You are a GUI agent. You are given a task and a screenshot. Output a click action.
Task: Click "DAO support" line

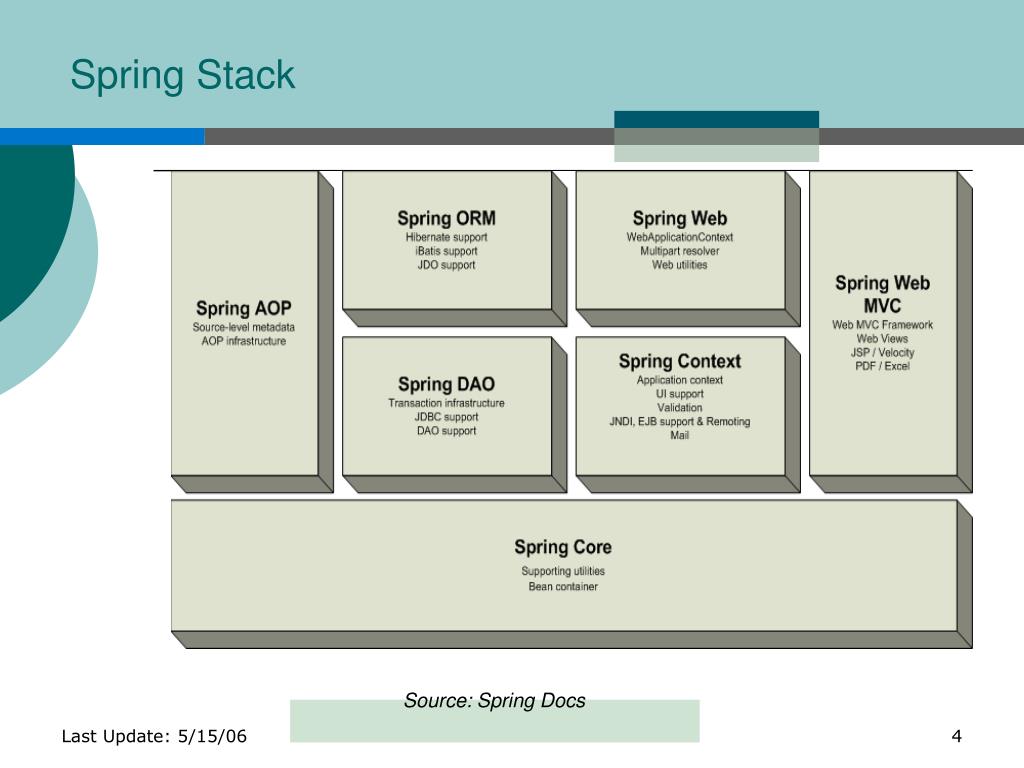tap(447, 430)
